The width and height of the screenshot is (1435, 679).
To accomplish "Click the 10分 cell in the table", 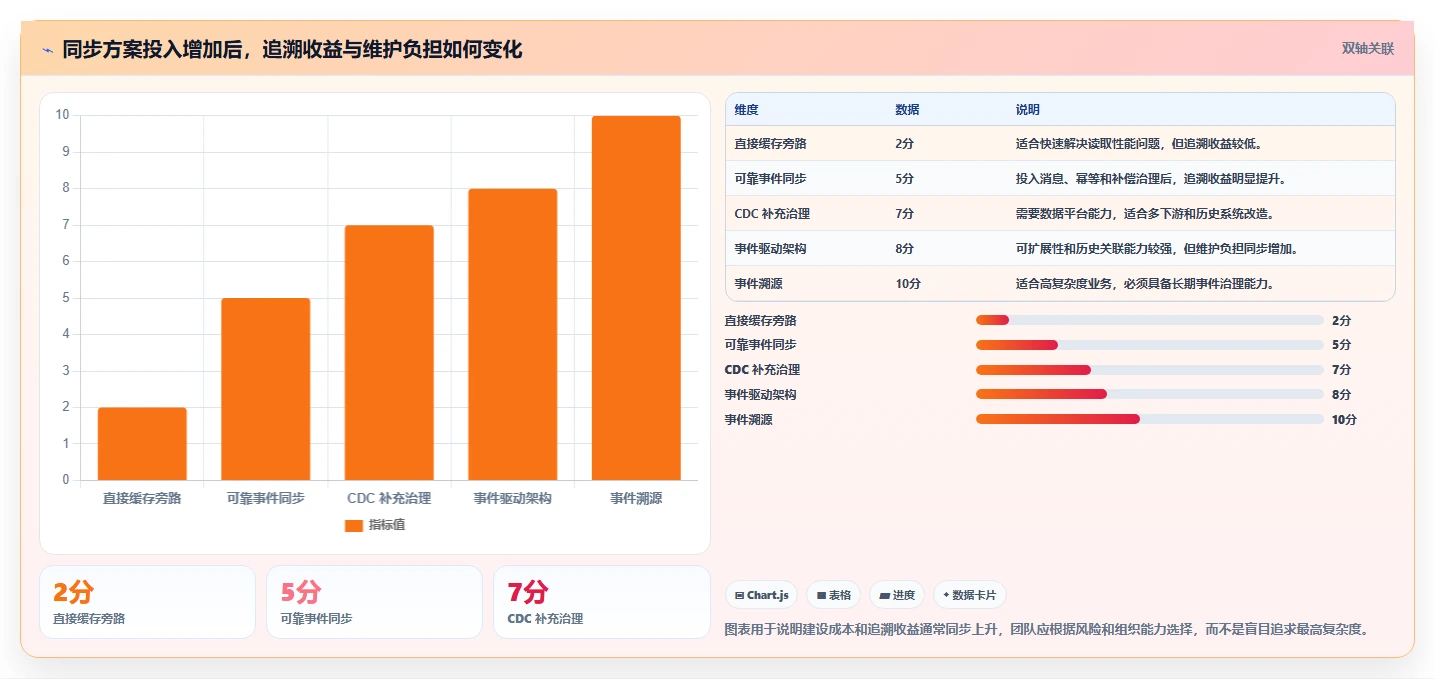I will coord(908,284).
